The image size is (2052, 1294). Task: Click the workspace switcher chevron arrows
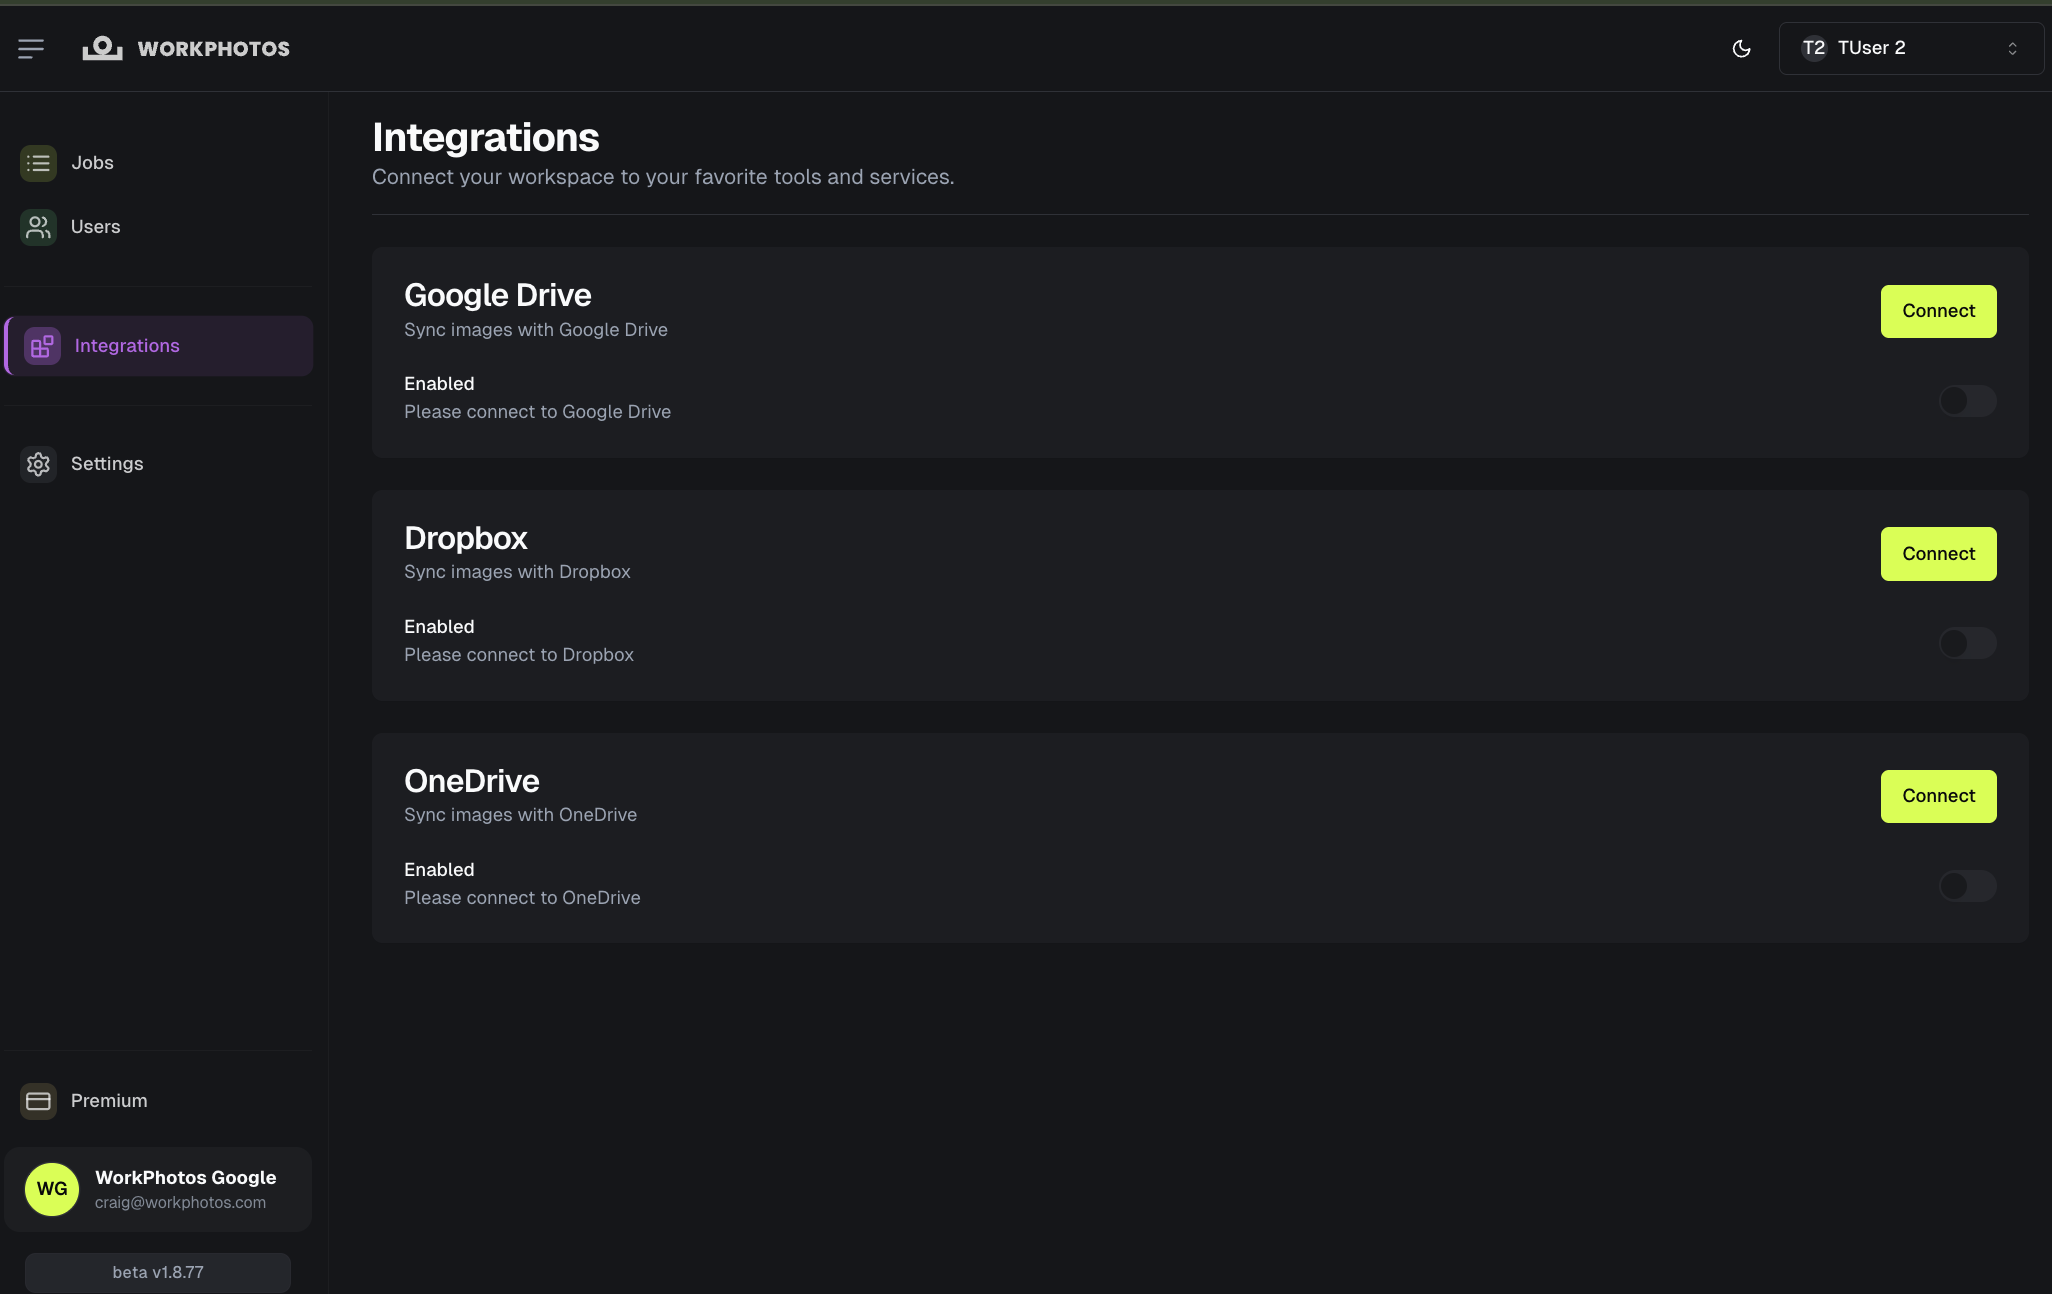[2012, 48]
